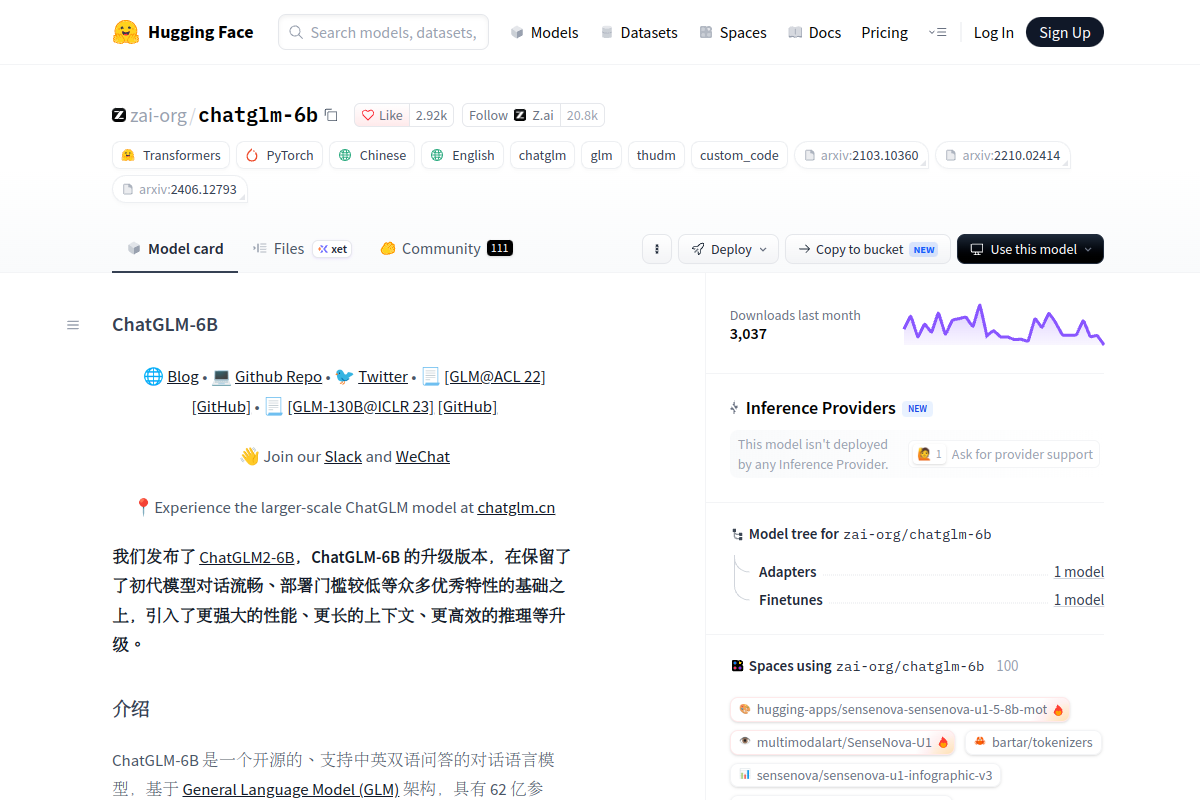The image size is (1200, 800).
Task: Open the sensenova/sensenova-u1-infographic-v3 space
Action: [x=865, y=775]
